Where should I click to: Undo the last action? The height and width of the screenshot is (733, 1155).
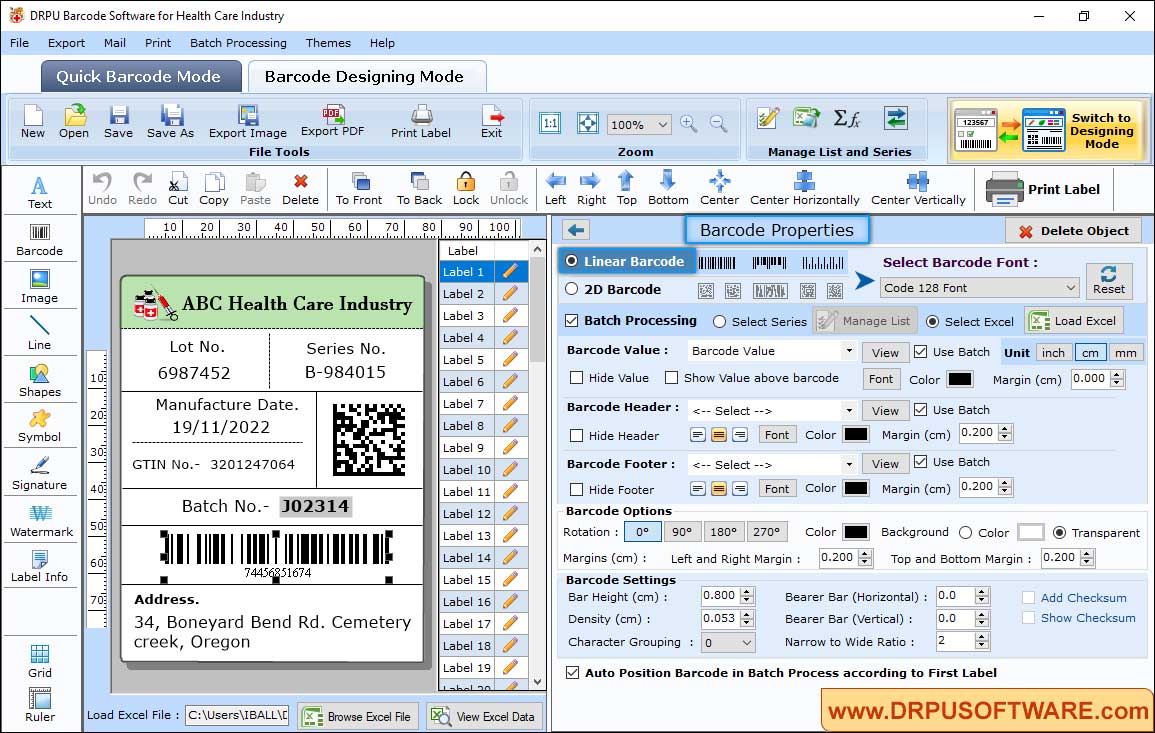click(x=102, y=189)
